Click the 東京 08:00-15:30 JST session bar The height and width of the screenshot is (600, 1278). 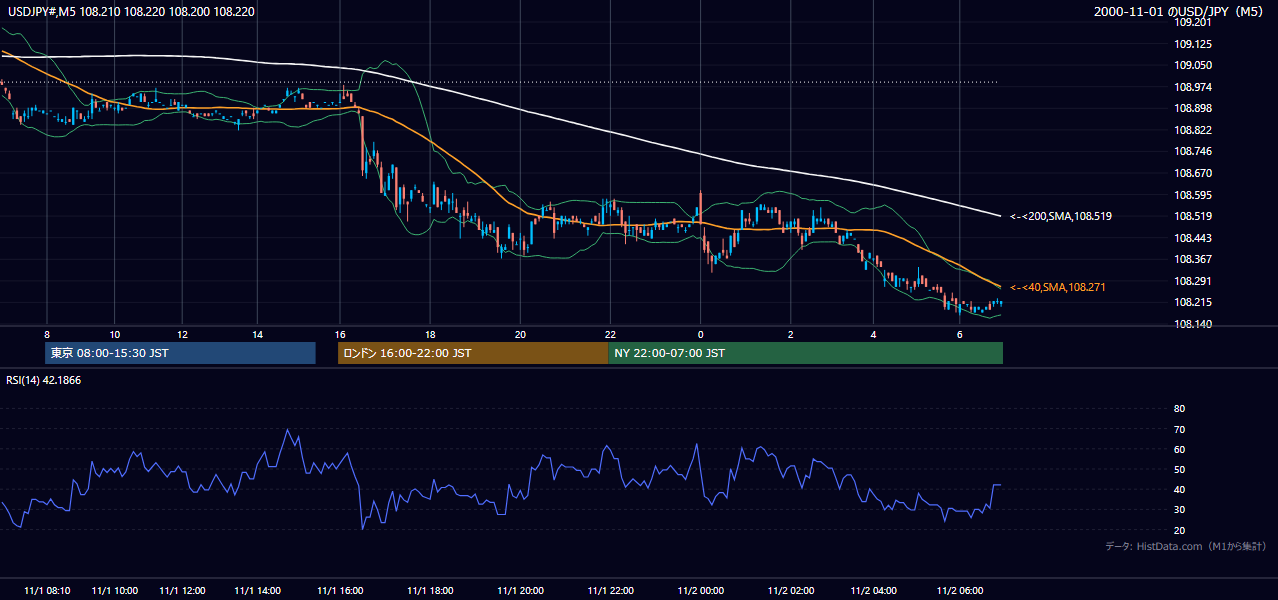coord(180,353)
